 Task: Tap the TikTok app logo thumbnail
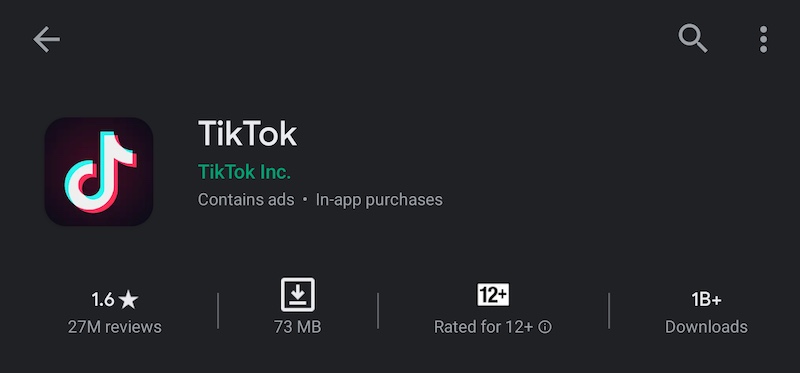pos(98,171)
